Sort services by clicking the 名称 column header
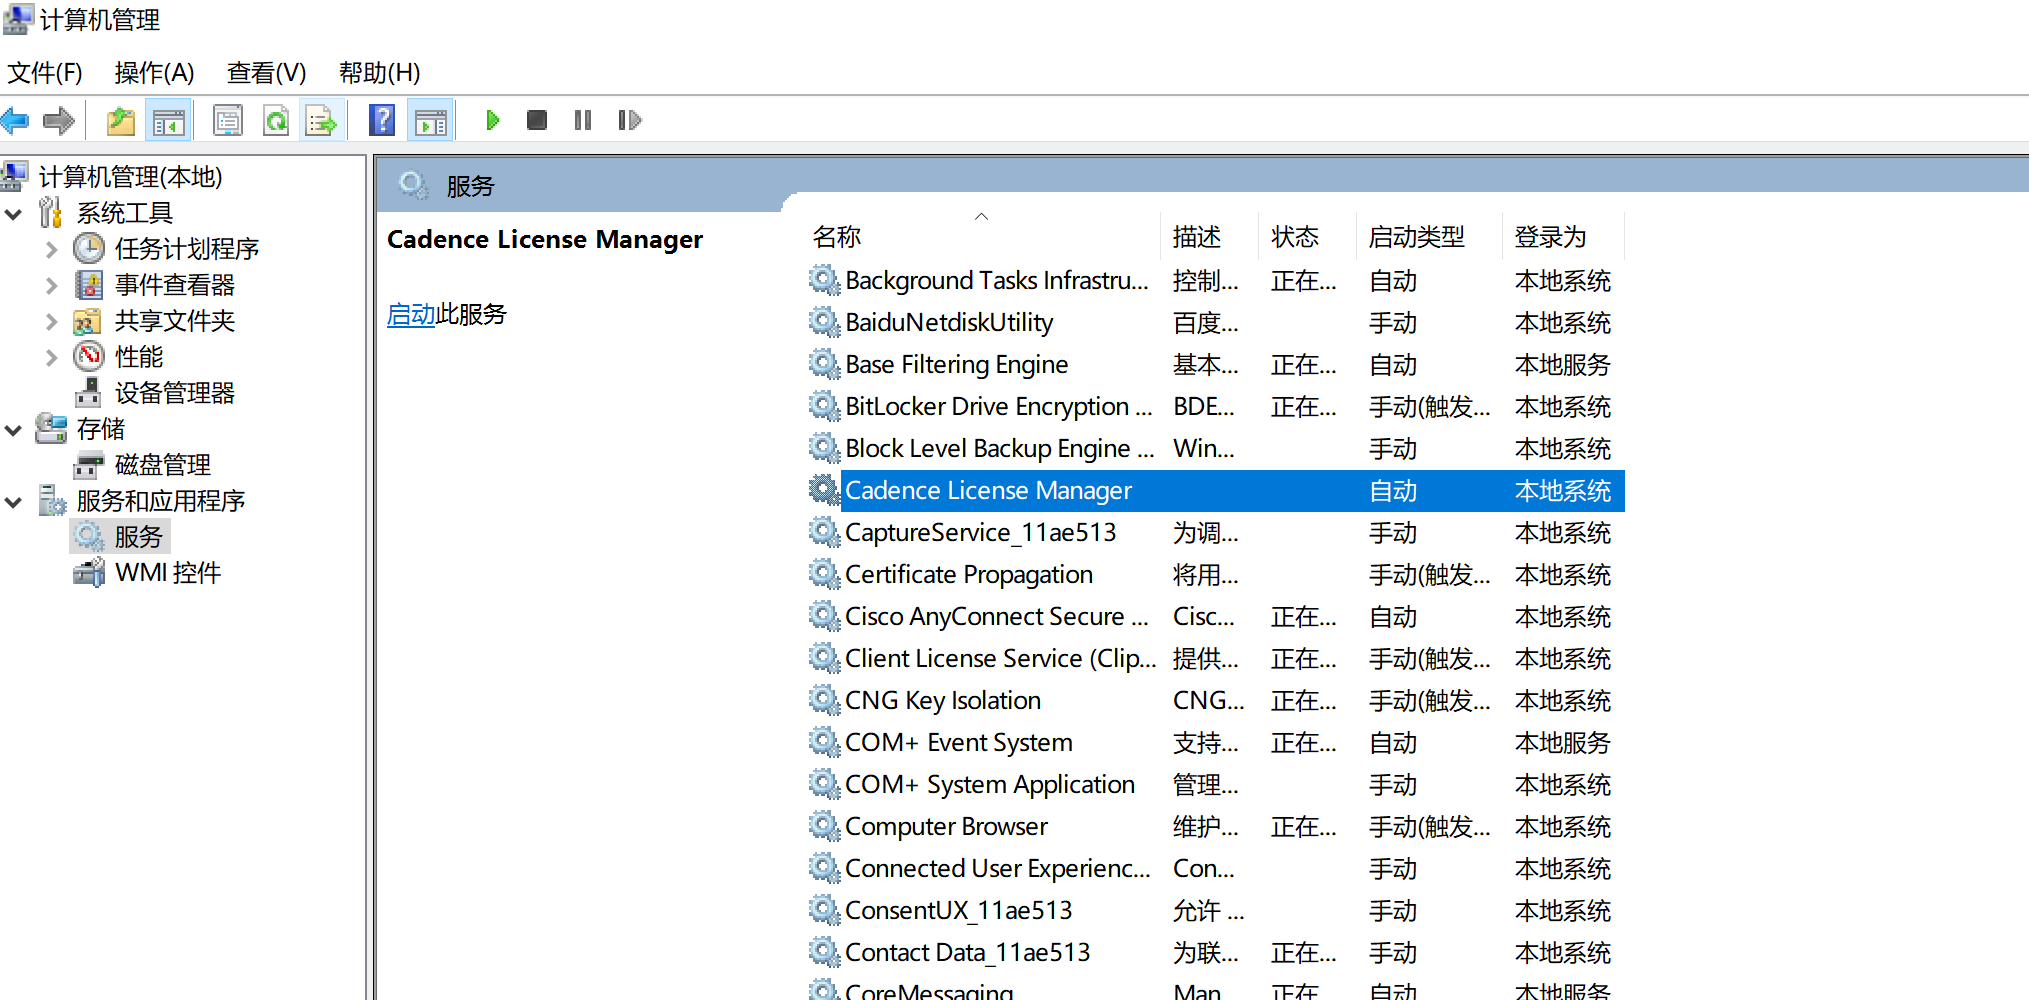This screenshot has width=2029, height=1000. pos(836,236)
